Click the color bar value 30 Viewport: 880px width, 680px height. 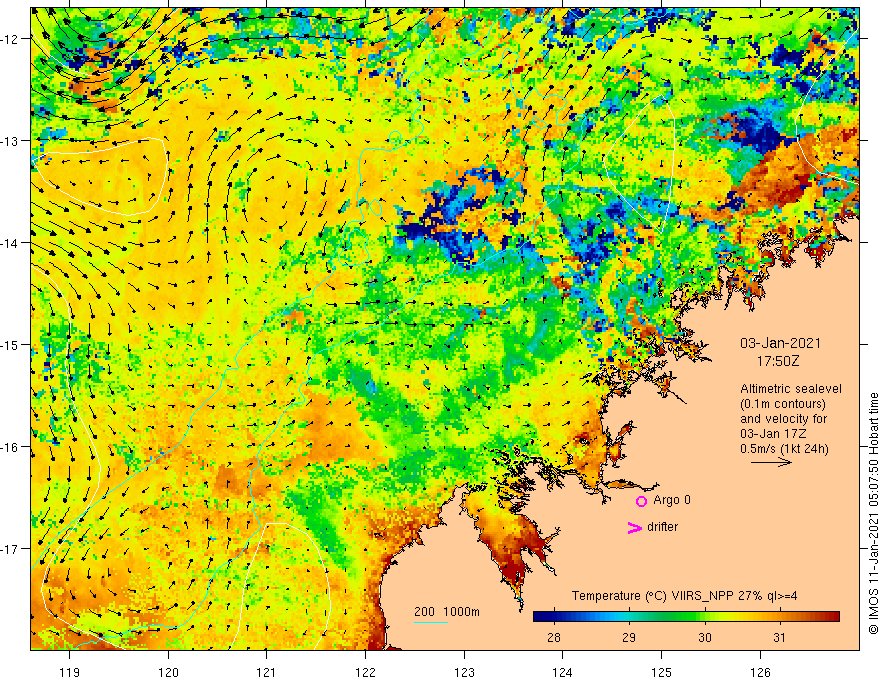704,637
